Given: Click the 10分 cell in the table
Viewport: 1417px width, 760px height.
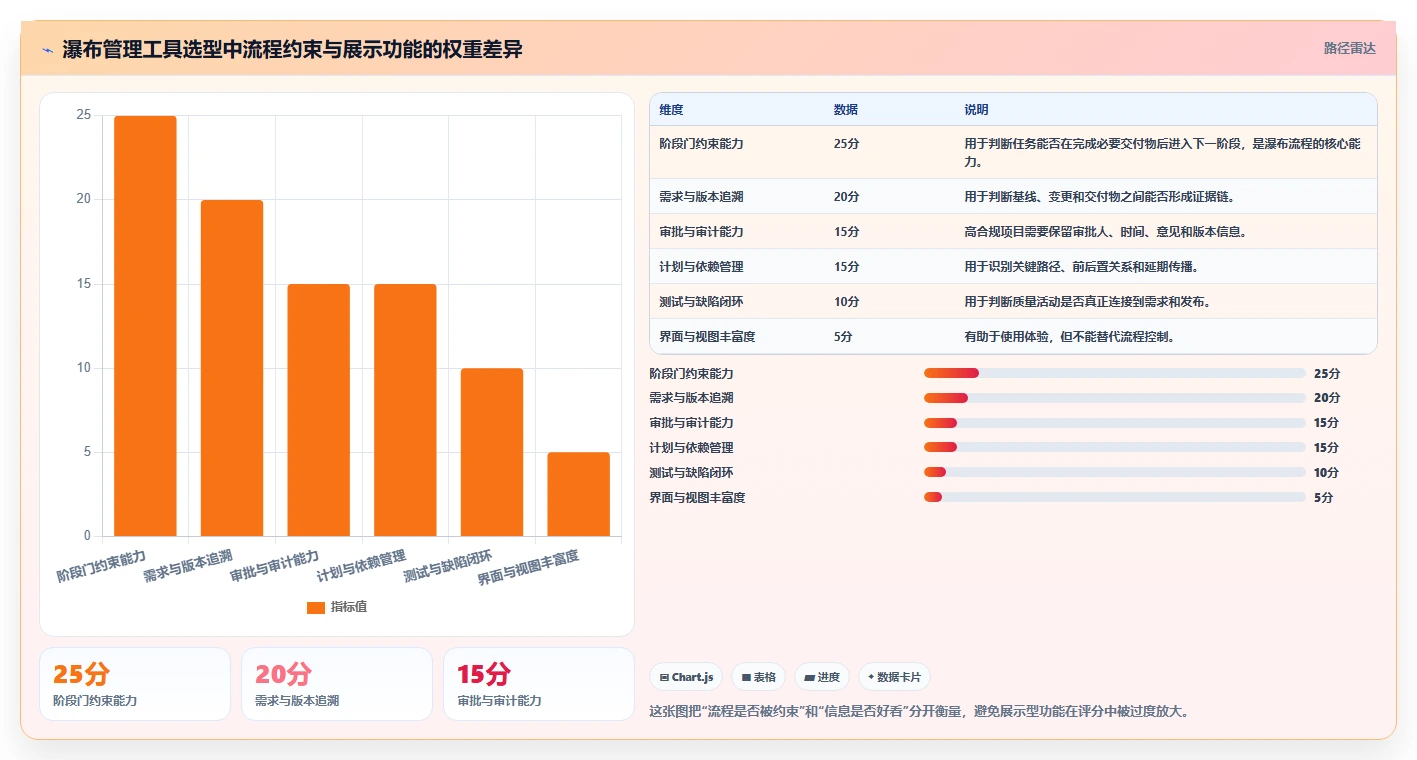Looking at the screenshot, I should pyautogui.click(x=846, y=302).
